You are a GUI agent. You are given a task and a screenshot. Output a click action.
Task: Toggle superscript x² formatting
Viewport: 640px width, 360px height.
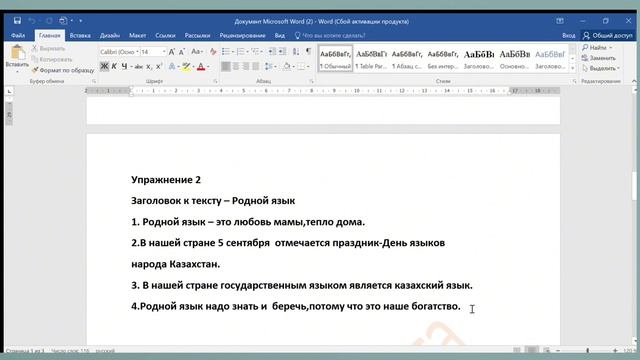pyautogui.click(x=159, y=66)
